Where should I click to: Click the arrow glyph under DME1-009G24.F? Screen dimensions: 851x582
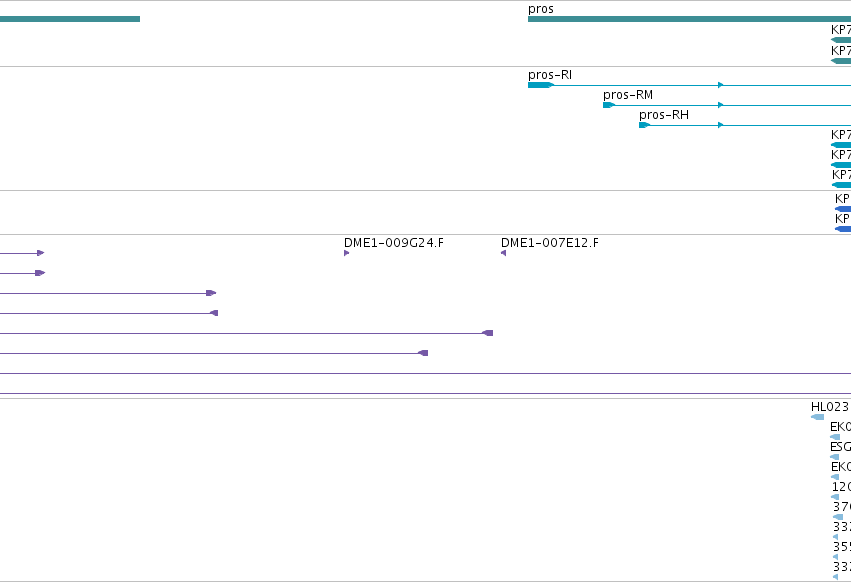[x=346, y=253]
